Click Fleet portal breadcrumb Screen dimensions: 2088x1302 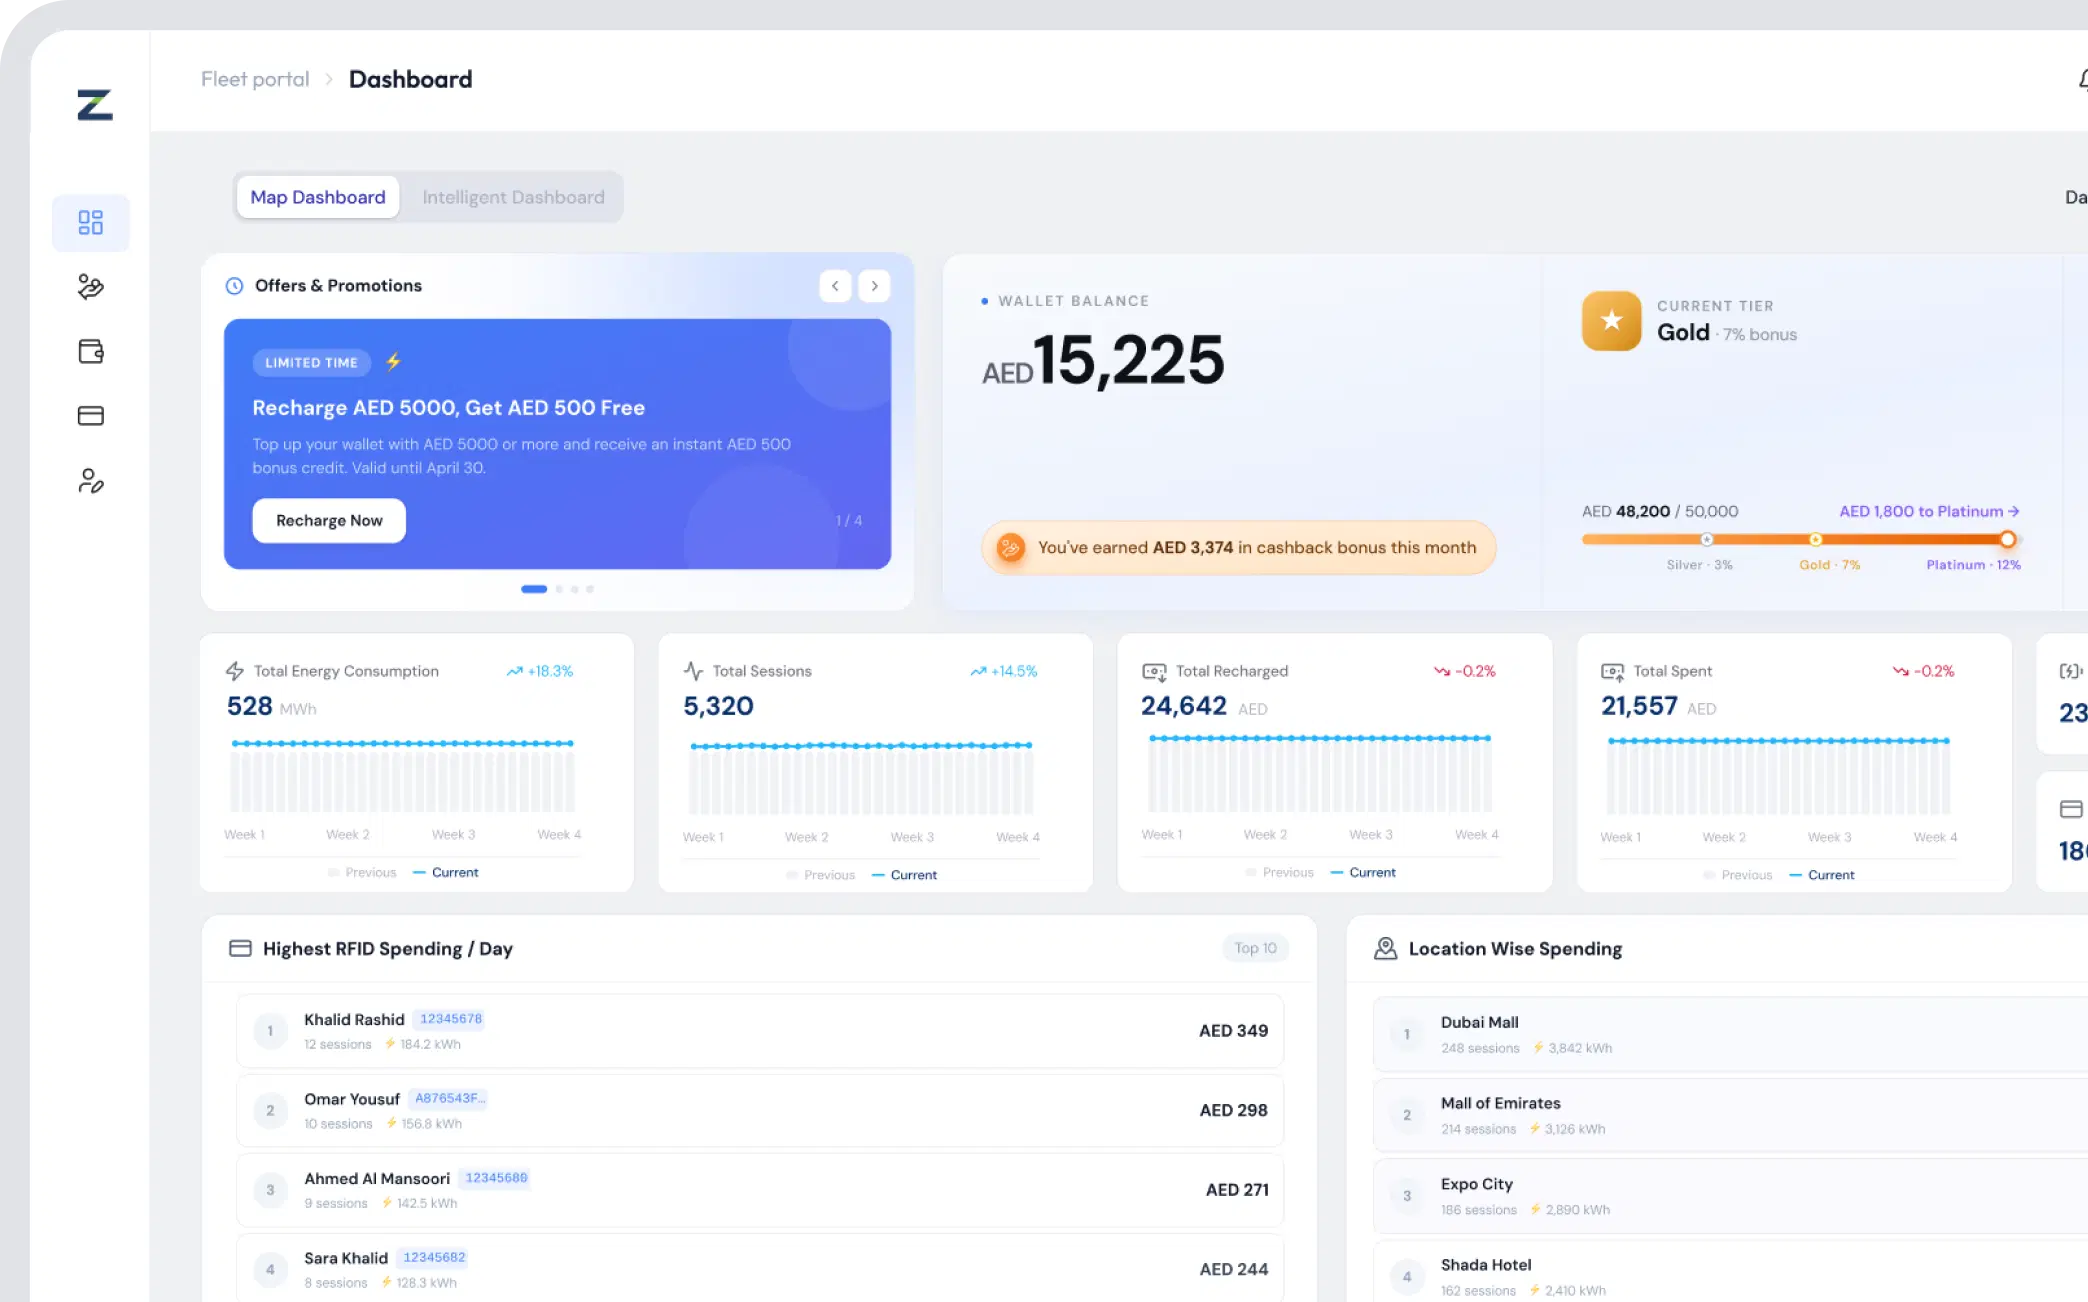[255, 79]
